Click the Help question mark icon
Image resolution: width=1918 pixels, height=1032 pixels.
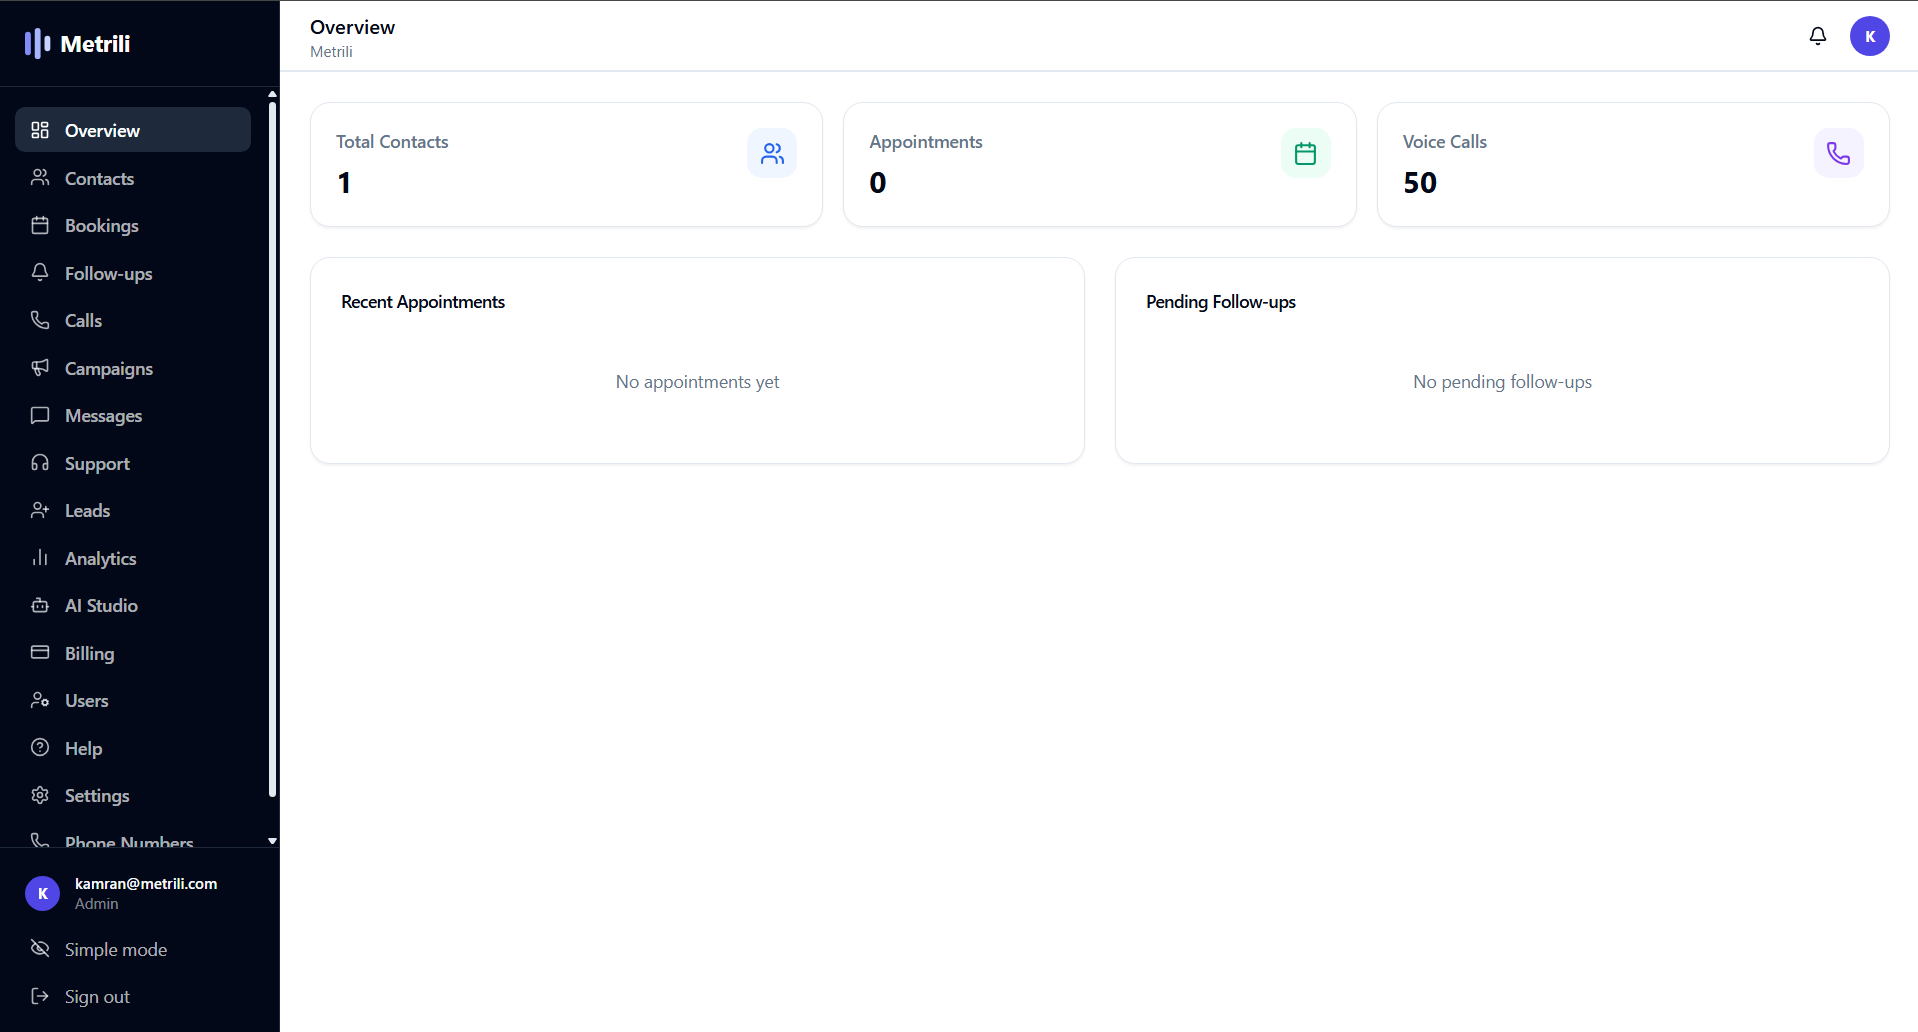tap(40, 748)
